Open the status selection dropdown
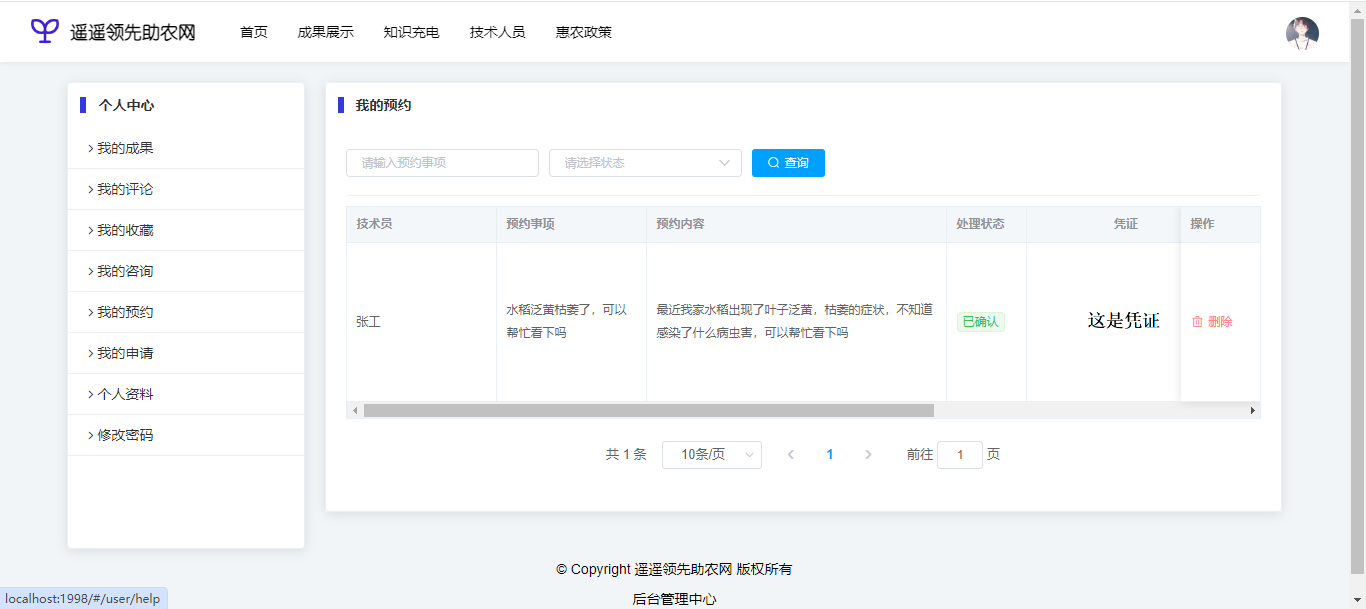This screenshot has height=609, width=1366. tap(645, 163)
